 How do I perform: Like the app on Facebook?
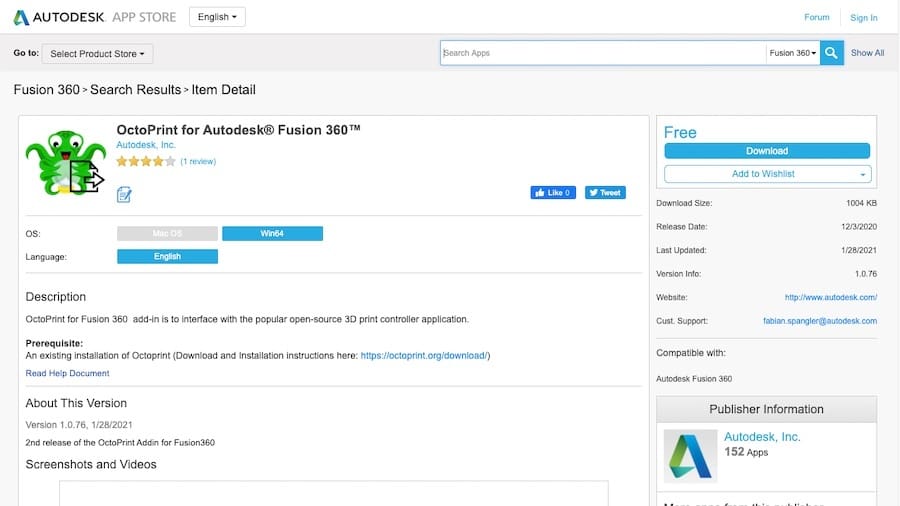click(x=553, y=193)
